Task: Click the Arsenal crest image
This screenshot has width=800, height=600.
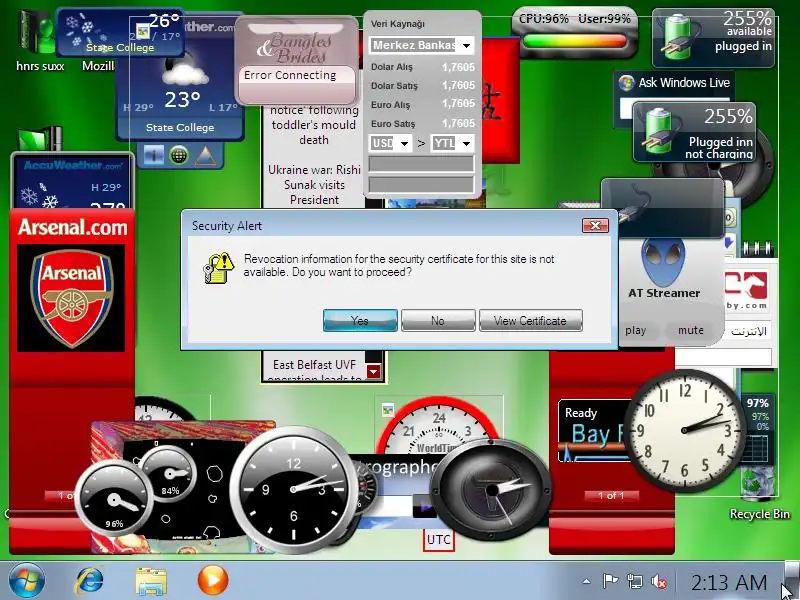Action: (71, 298)
